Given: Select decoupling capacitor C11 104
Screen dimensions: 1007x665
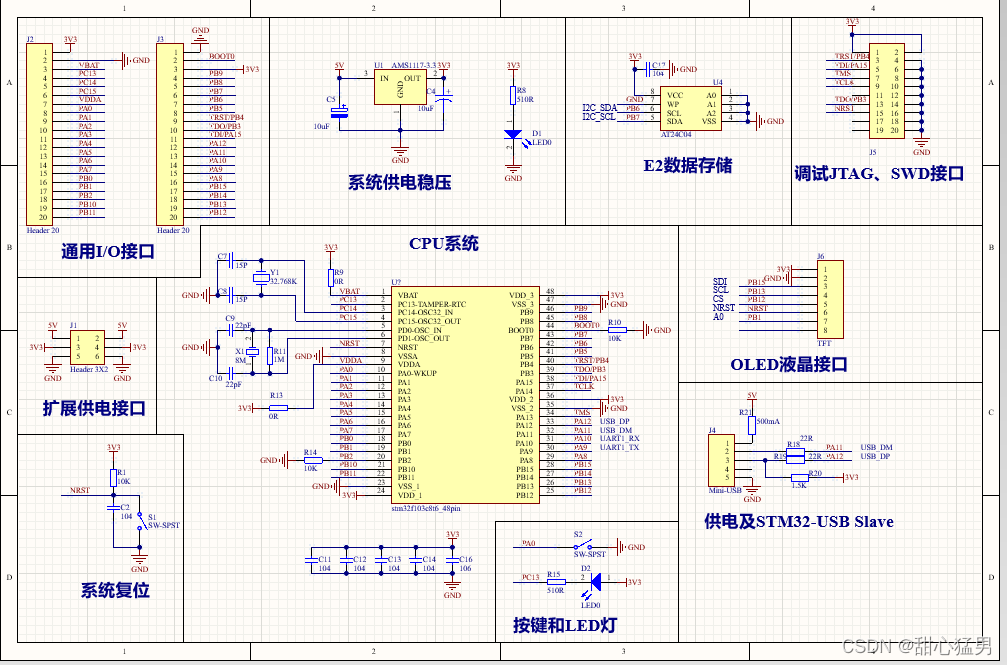Looking at the screenshot, I should tap(313, 560).
